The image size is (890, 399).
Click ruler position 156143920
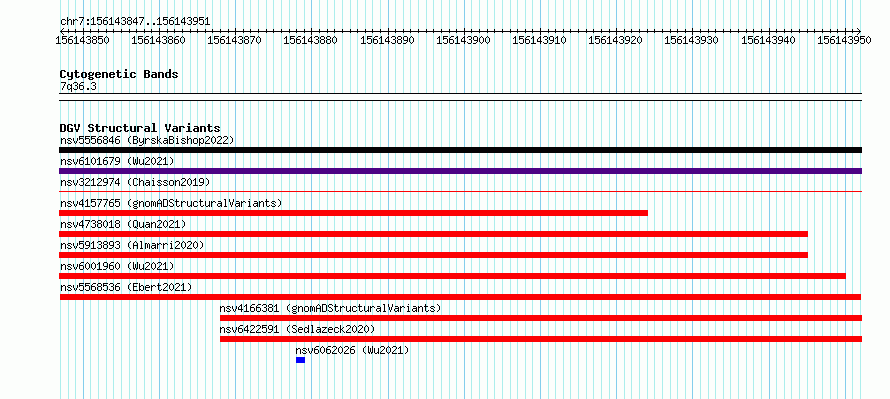point(616,40)
